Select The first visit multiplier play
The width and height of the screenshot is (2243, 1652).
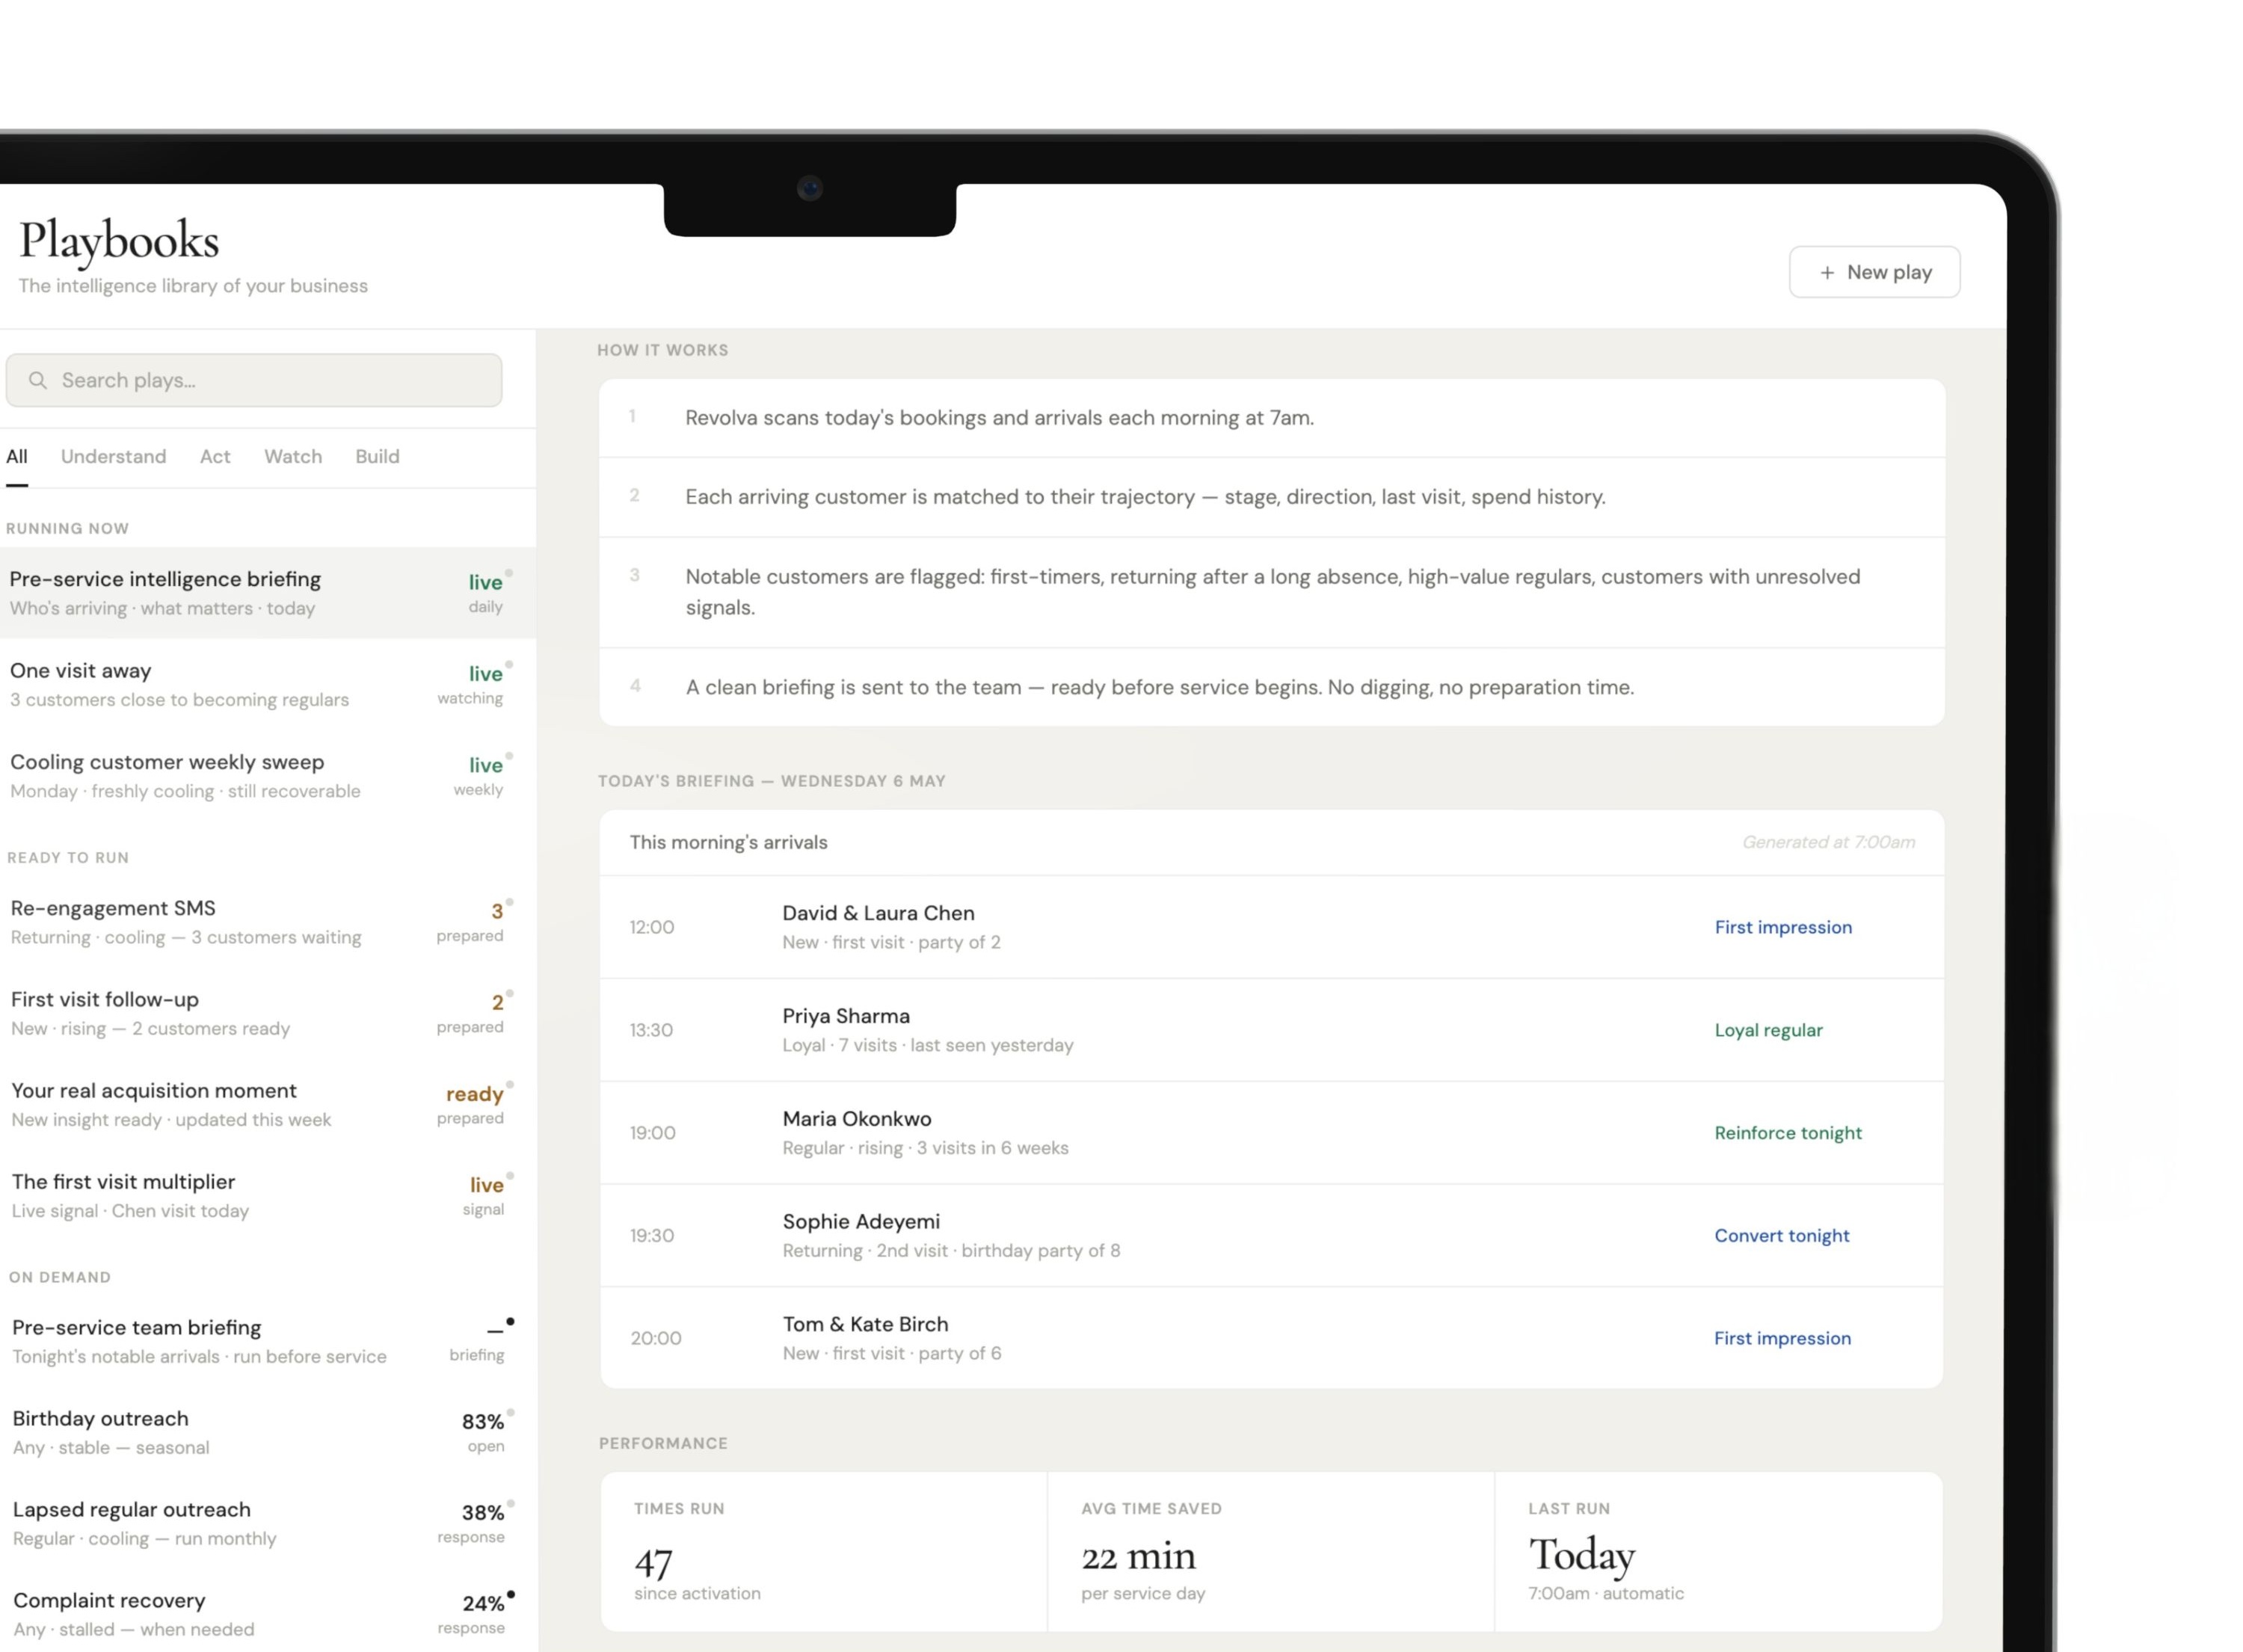click(x=267, y=1195)
